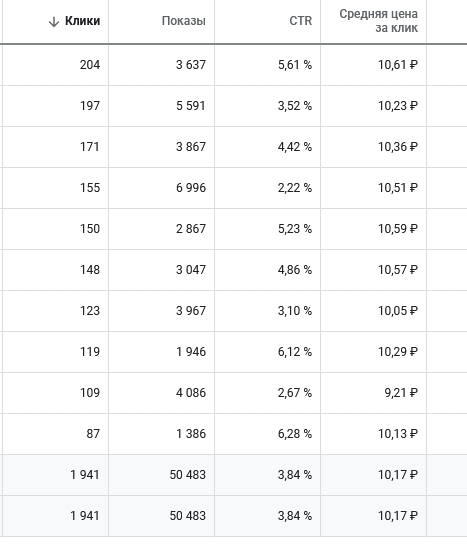This screenshot has height=548, width=467.
Task: Select the 150 clicks cell
Action: [90, 229]
